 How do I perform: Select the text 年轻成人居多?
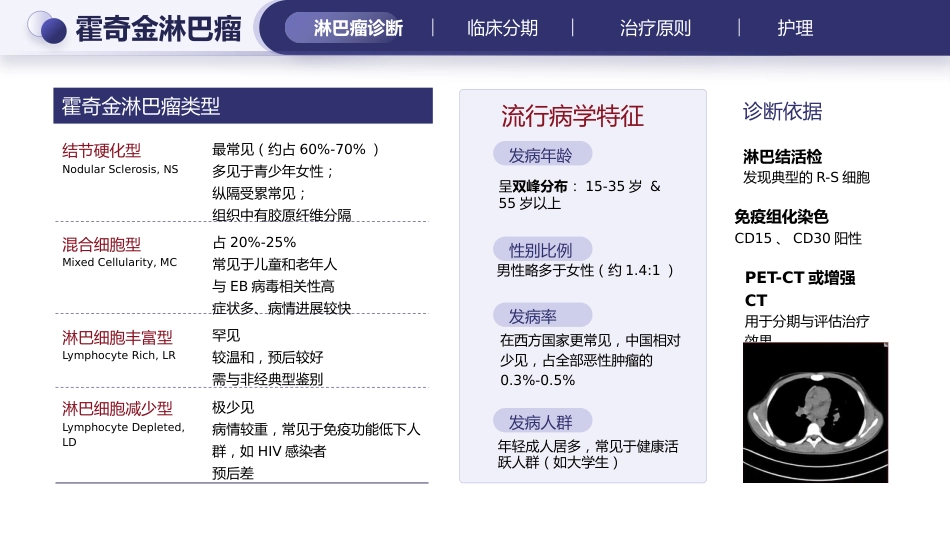click(539, 447)
